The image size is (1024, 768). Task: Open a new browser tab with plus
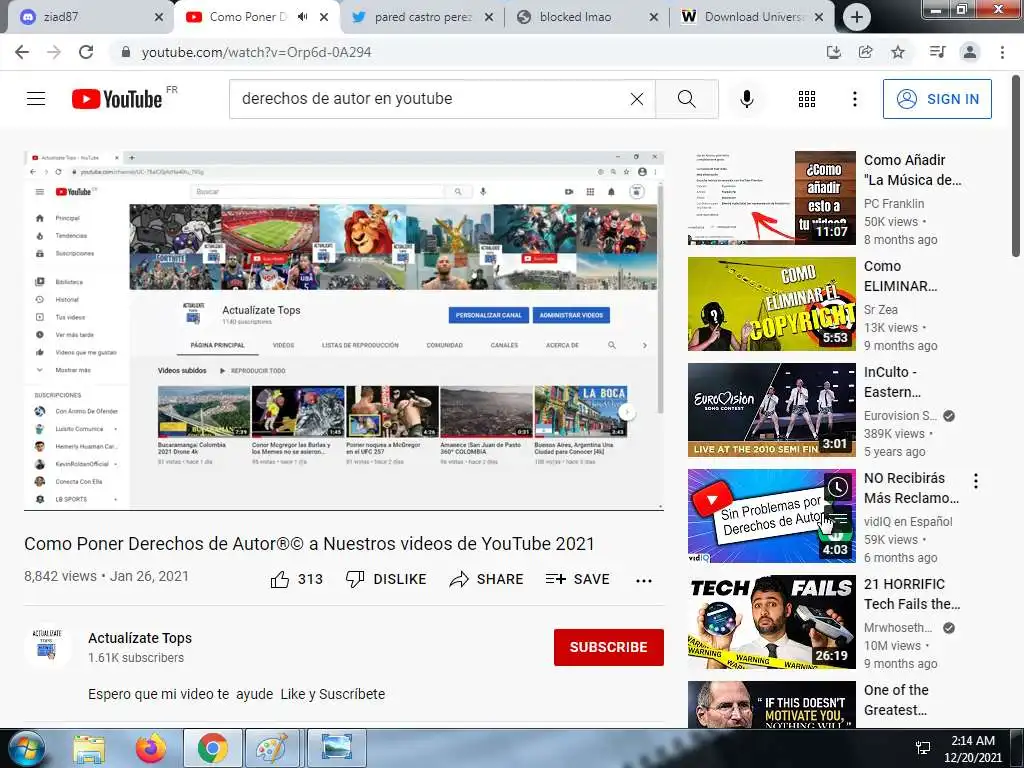pos(857,18)
